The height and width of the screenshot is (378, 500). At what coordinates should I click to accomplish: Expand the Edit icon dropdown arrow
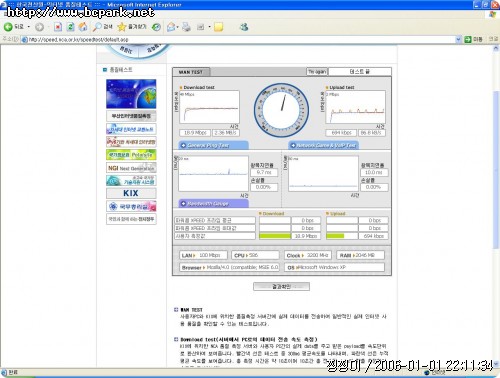(209, 27)
